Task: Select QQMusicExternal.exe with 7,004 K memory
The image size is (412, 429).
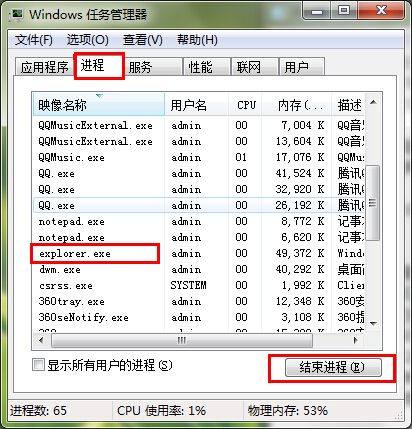Action: [x=199, y=125]
